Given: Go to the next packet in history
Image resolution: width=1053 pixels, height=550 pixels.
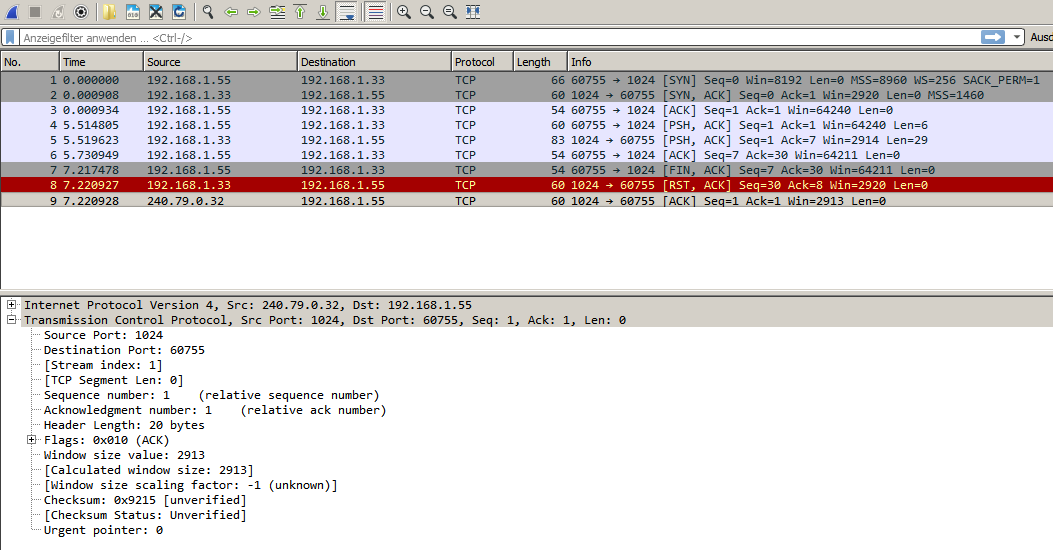Looking at the screenshot, I should 254,12.
